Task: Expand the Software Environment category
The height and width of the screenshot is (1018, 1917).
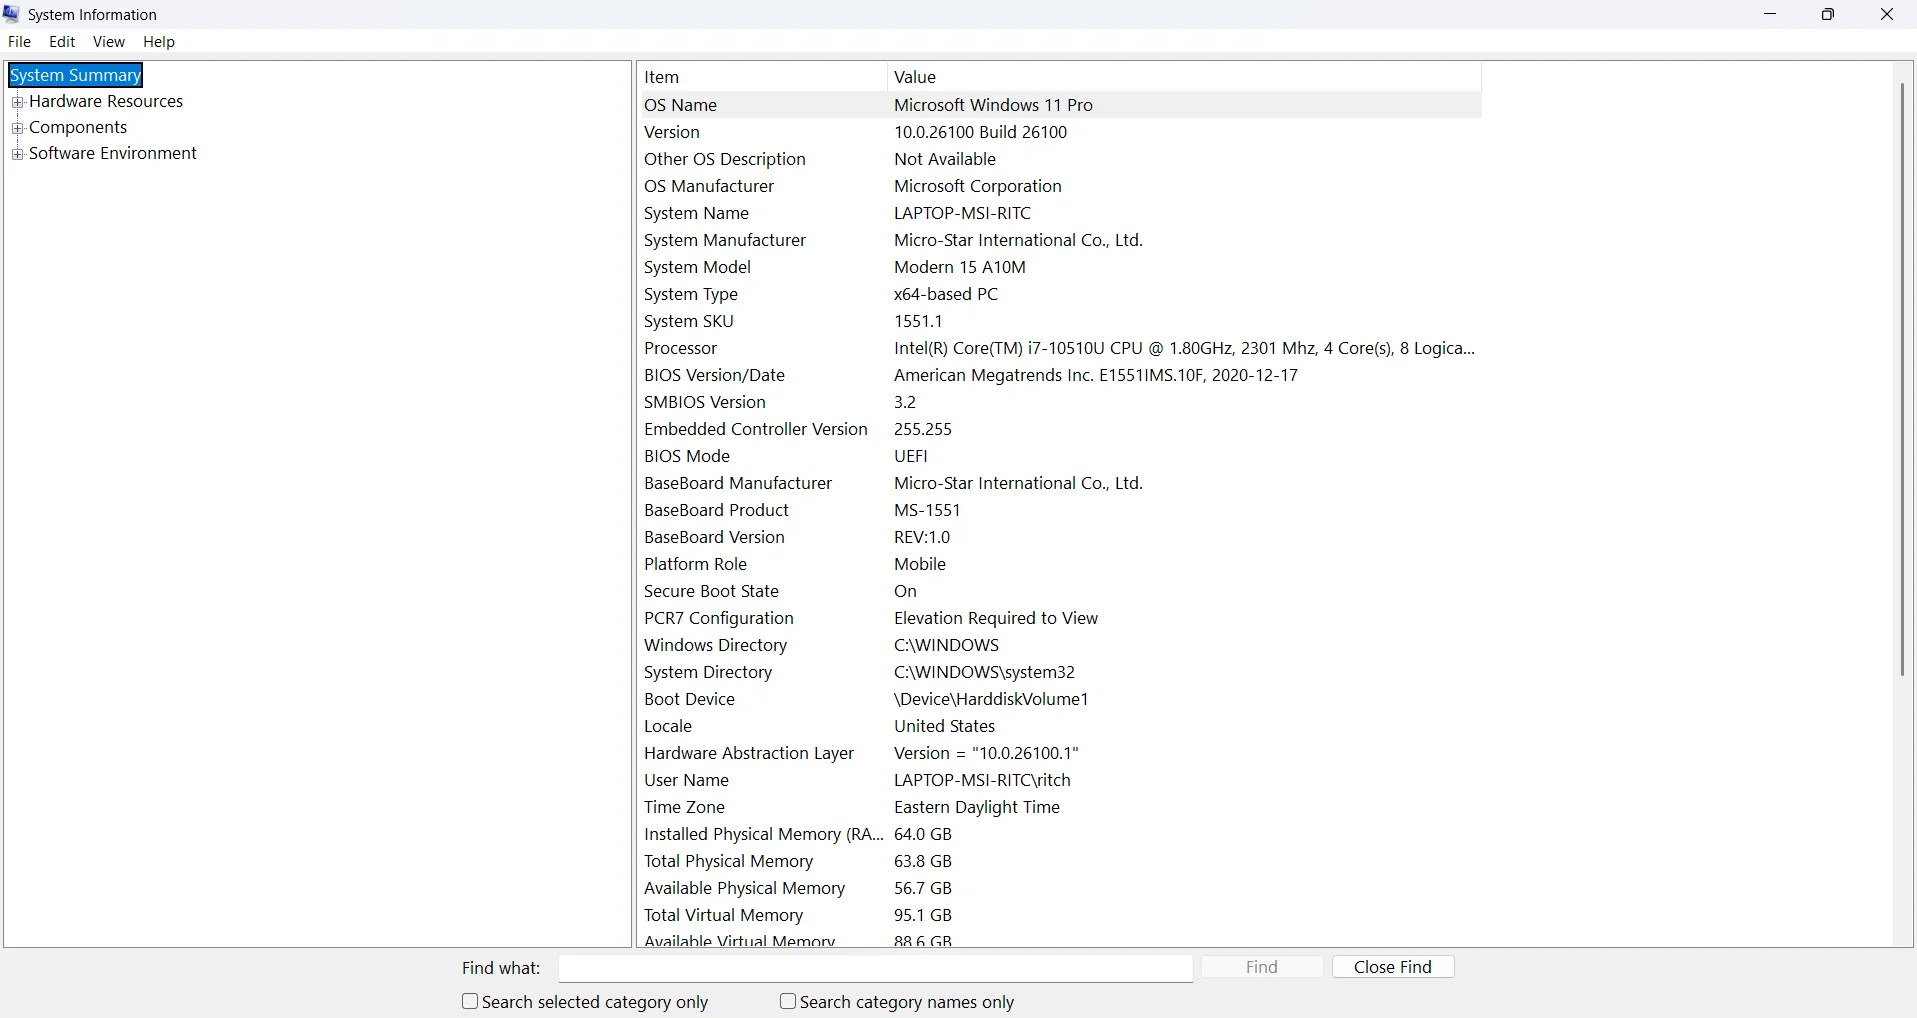Action: 17,154
